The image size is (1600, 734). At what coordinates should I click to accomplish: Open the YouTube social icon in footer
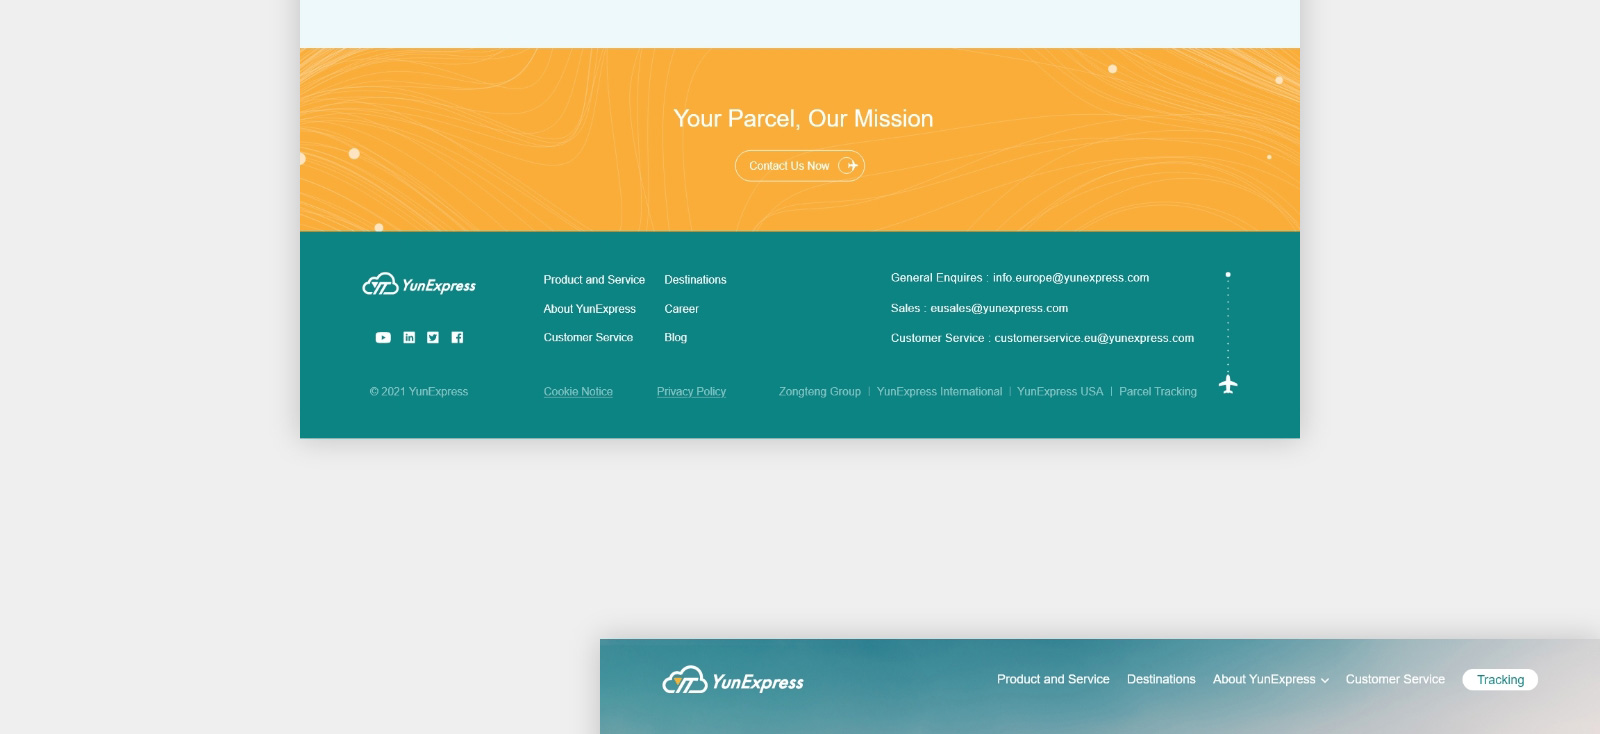(x=383, y=338)
